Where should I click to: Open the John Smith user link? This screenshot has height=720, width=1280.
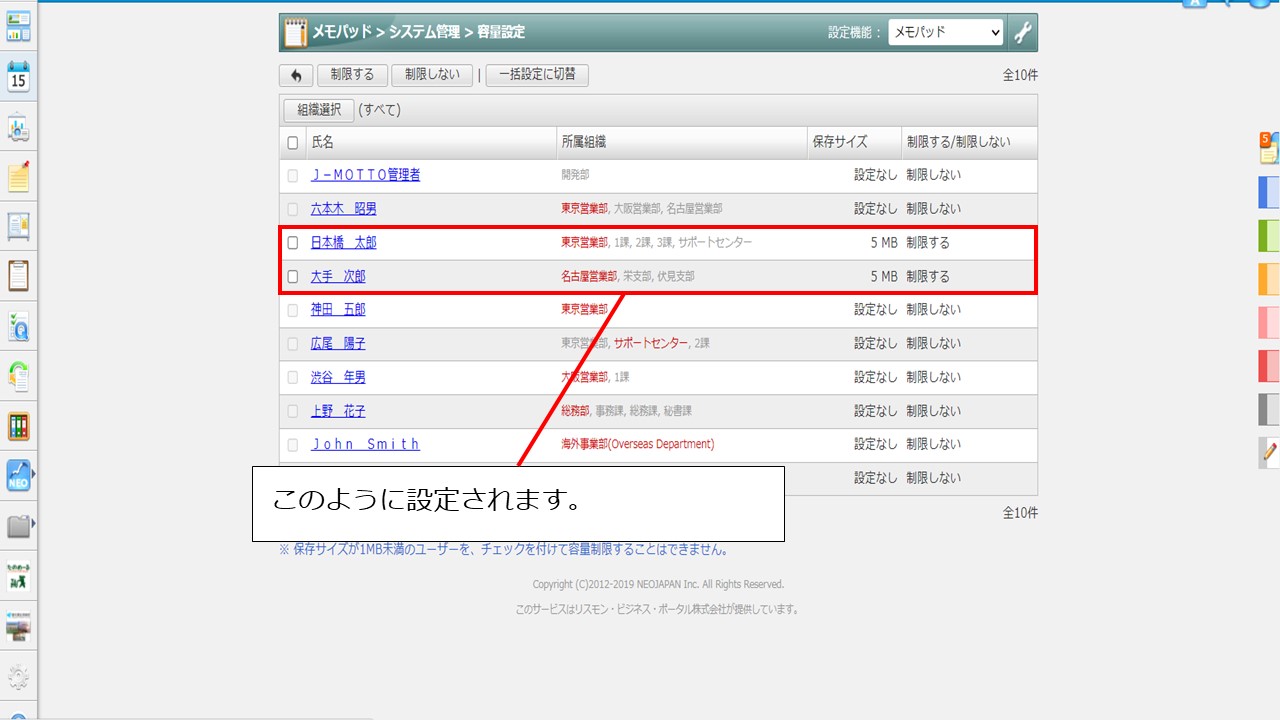click(365, 444)
